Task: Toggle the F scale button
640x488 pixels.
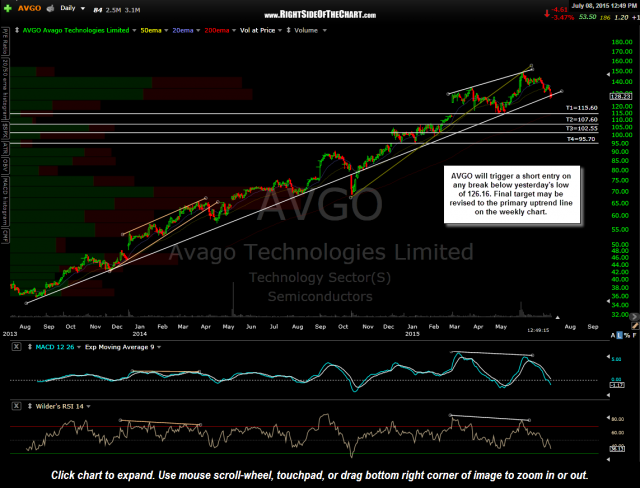Action: (634, 335)
